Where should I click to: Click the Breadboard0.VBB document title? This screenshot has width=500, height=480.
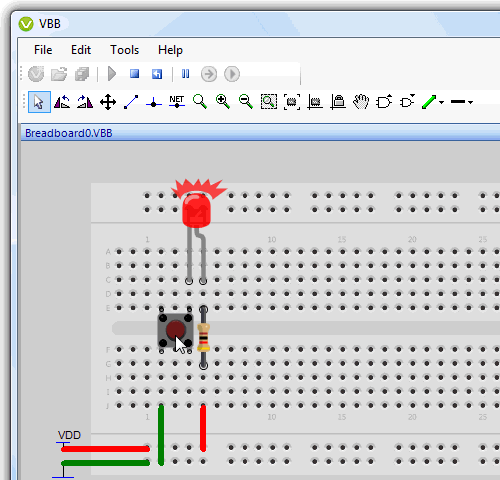tap(69, 133)
